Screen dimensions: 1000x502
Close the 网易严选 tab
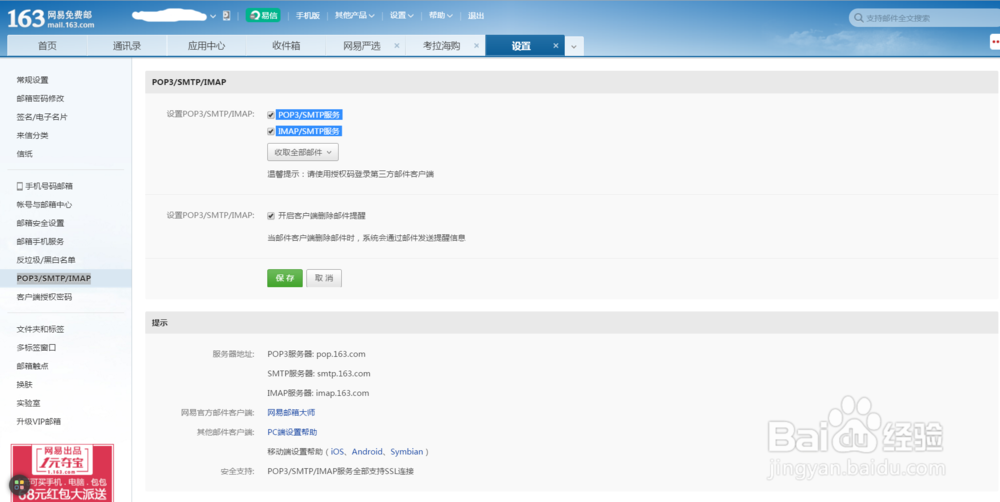pyautogui.click(x=397, y=46)
